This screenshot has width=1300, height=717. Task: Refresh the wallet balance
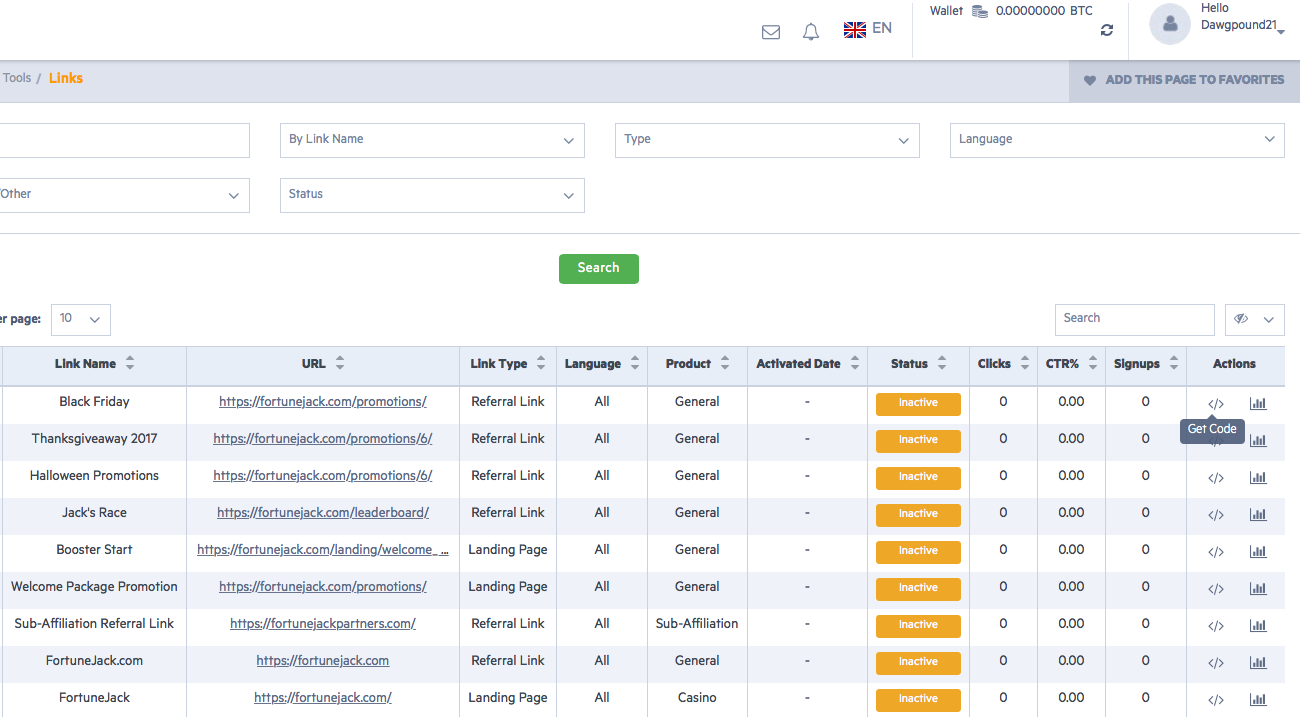pos(1107,30)
